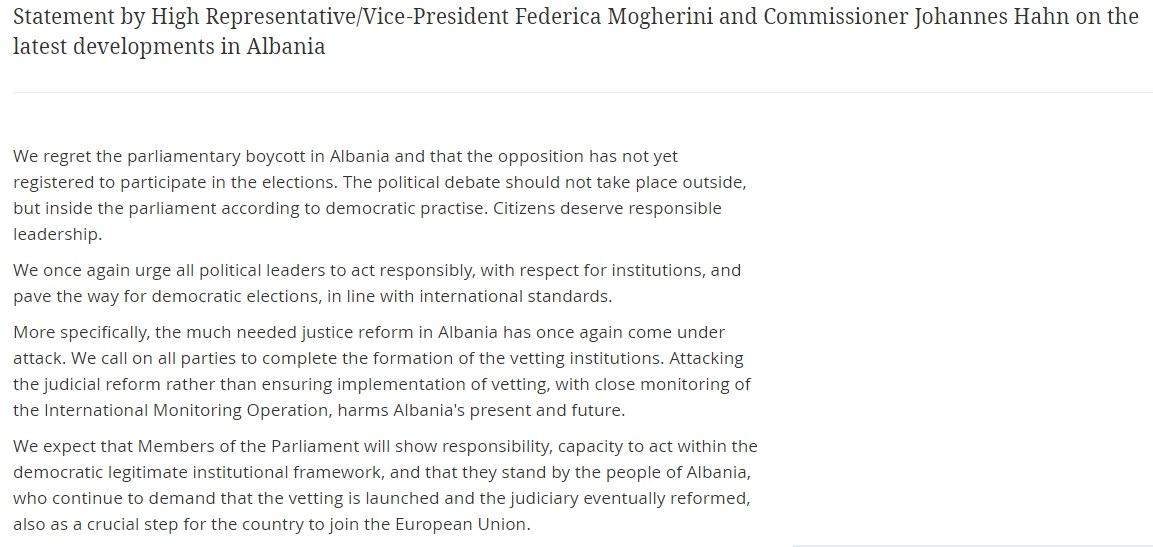1153x547 pixels.
Task: Click the phrase "vetting institutions"
Action: click(x=583, y=358)
